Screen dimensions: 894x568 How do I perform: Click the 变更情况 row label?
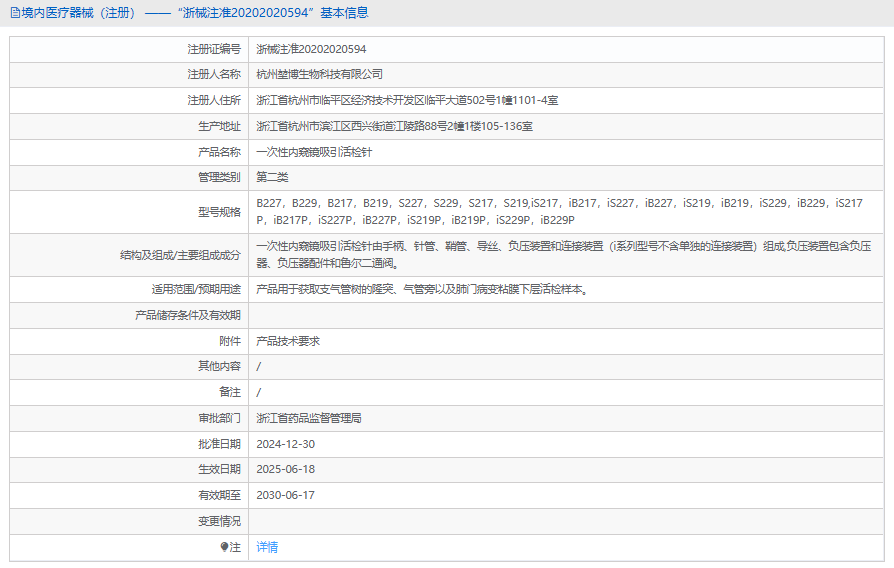(x=219, y=521)
